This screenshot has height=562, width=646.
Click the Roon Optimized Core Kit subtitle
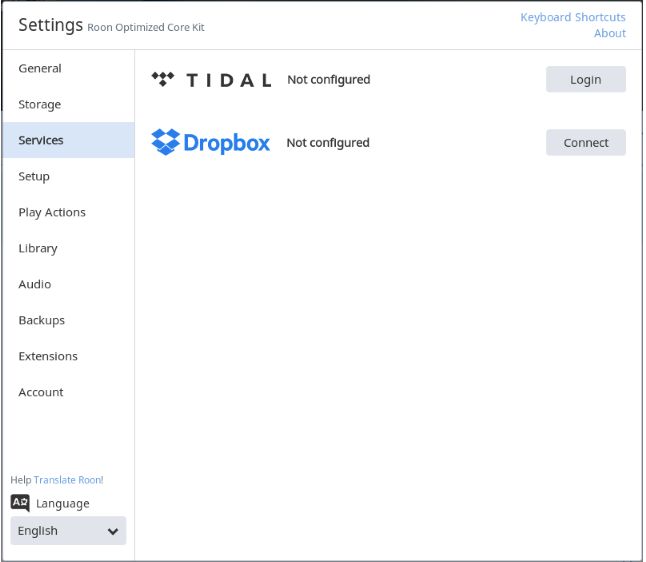[x=146, y=27]
